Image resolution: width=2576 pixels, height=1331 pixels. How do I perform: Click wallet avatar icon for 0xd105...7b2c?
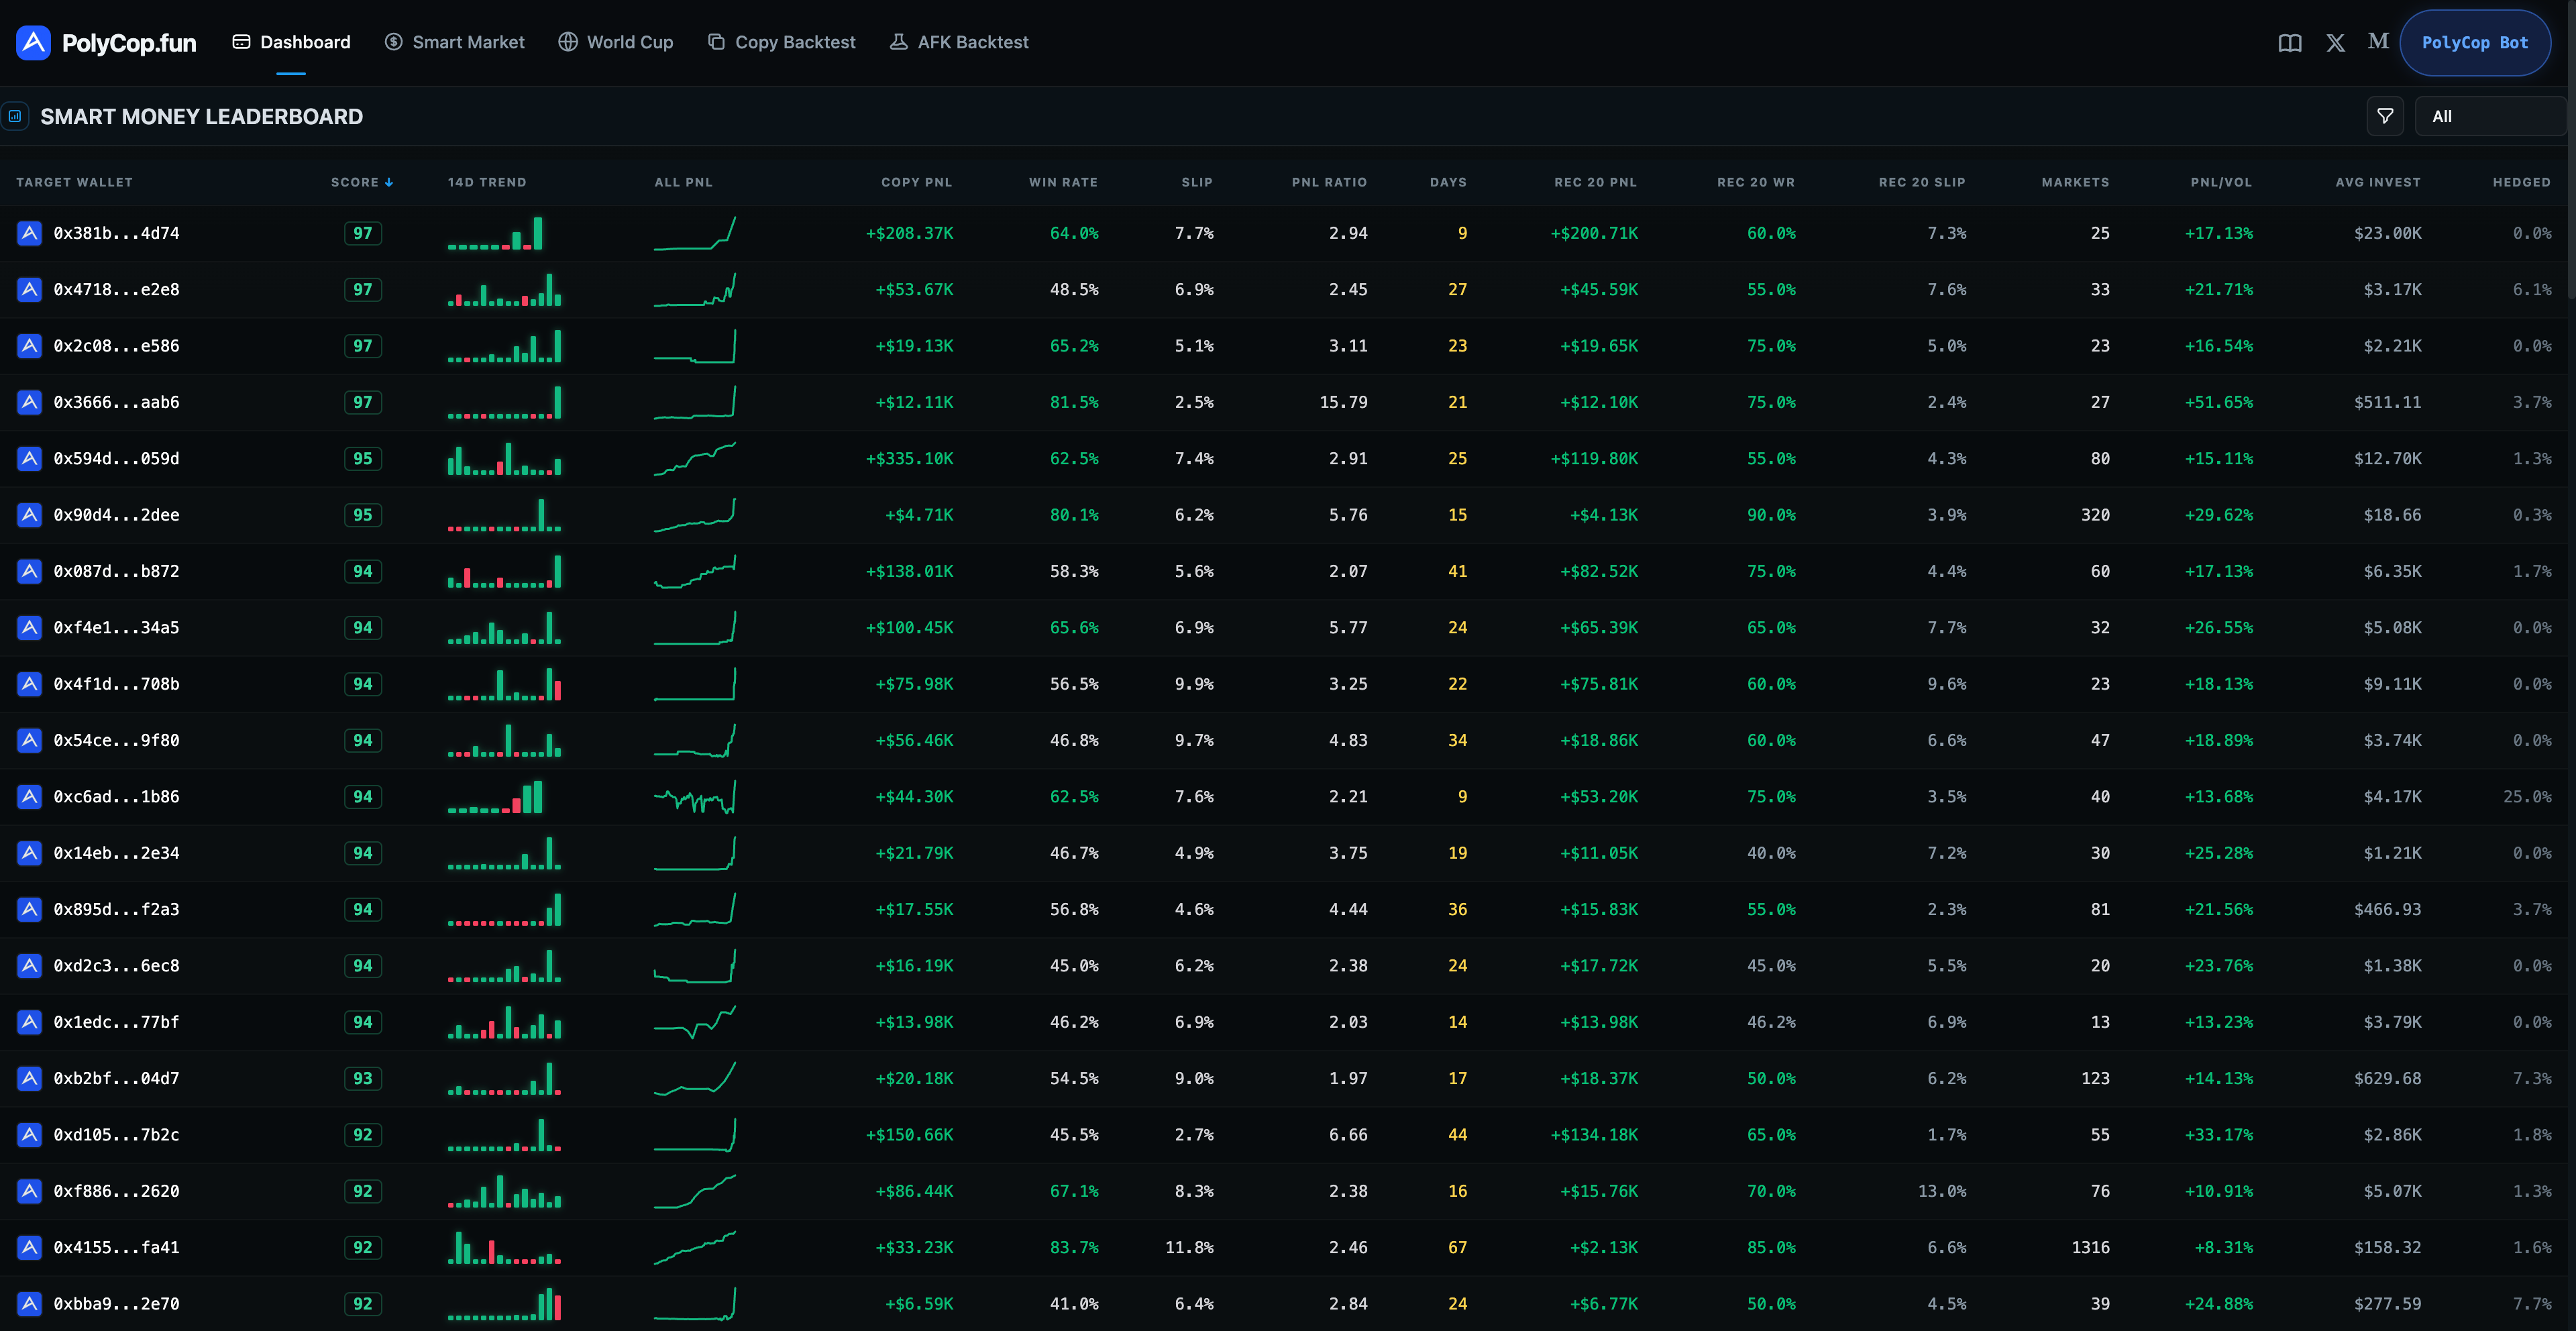30,1134
